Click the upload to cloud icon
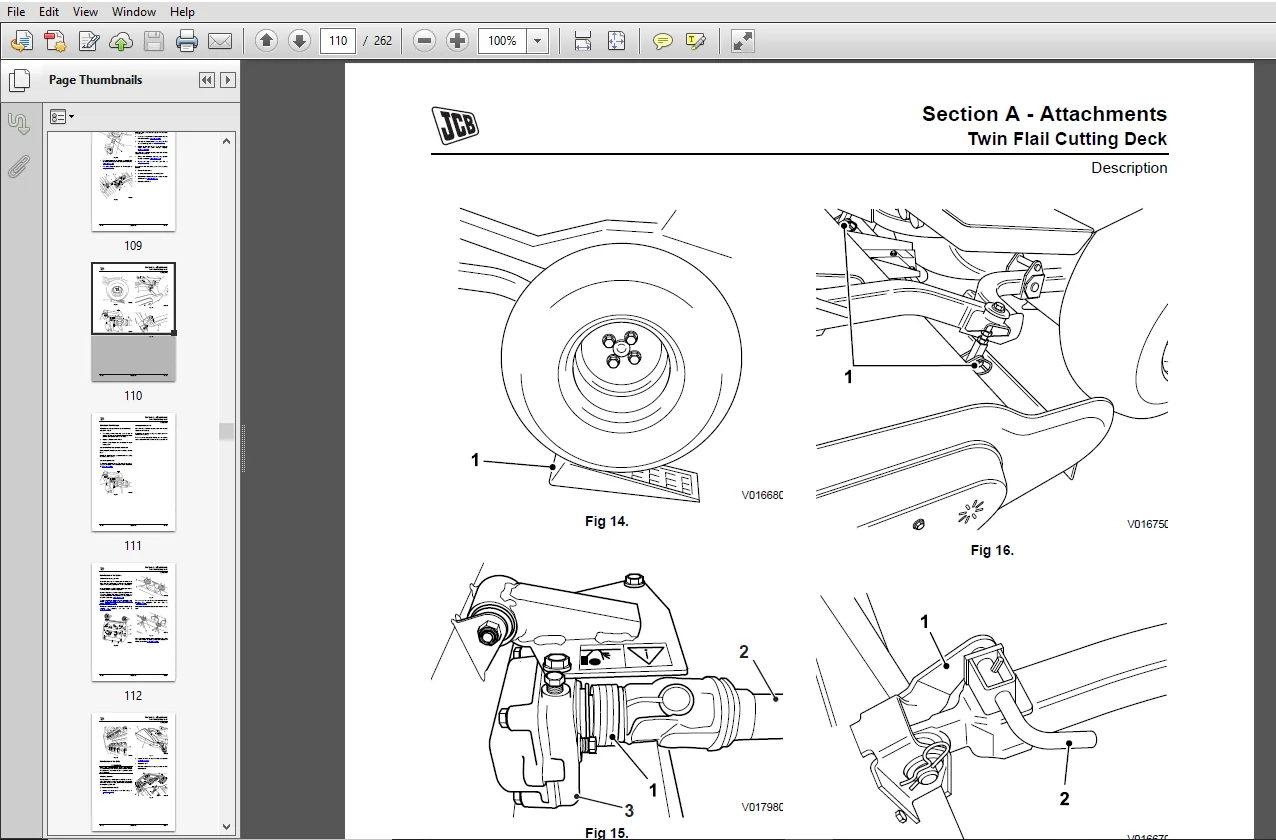The width and height of the screenshot is (1276, 840). point(121,41)
